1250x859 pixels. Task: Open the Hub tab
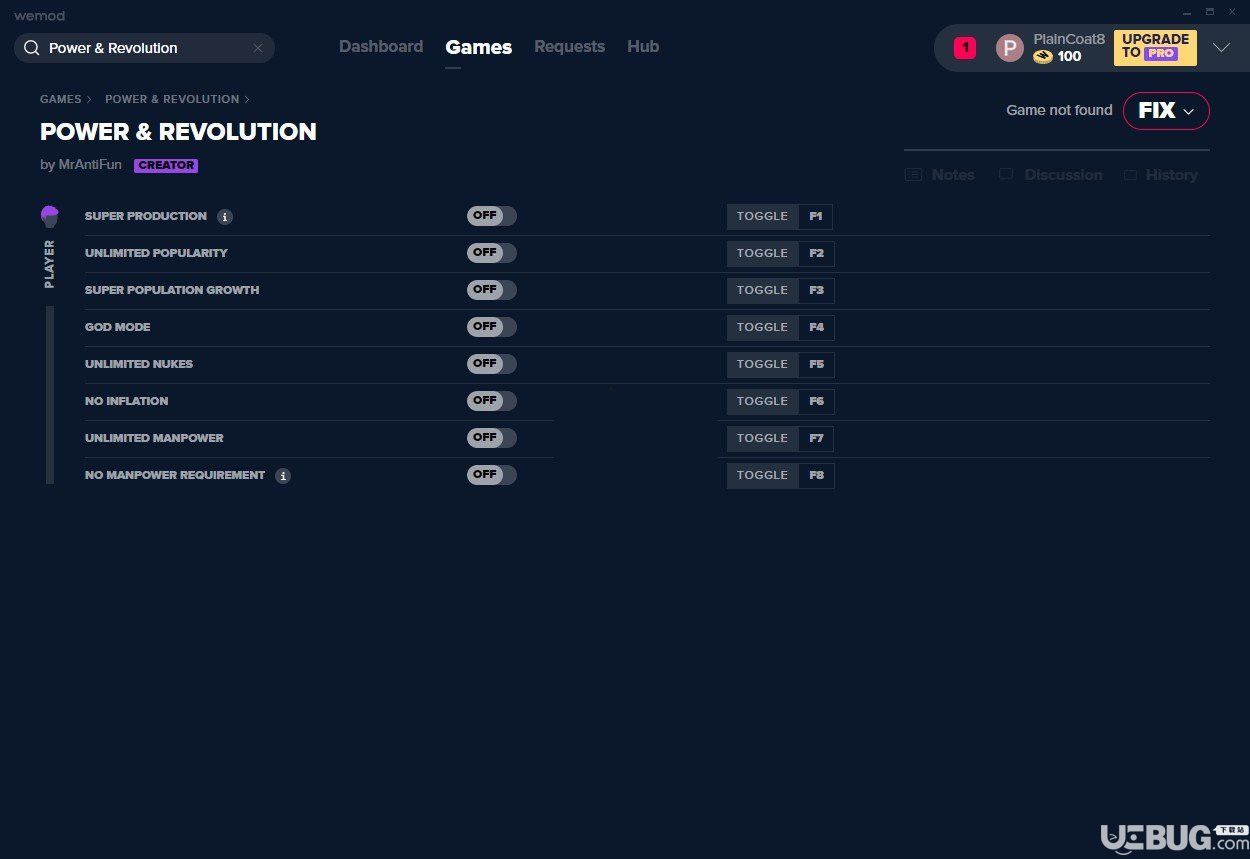[x=643, y=47]
